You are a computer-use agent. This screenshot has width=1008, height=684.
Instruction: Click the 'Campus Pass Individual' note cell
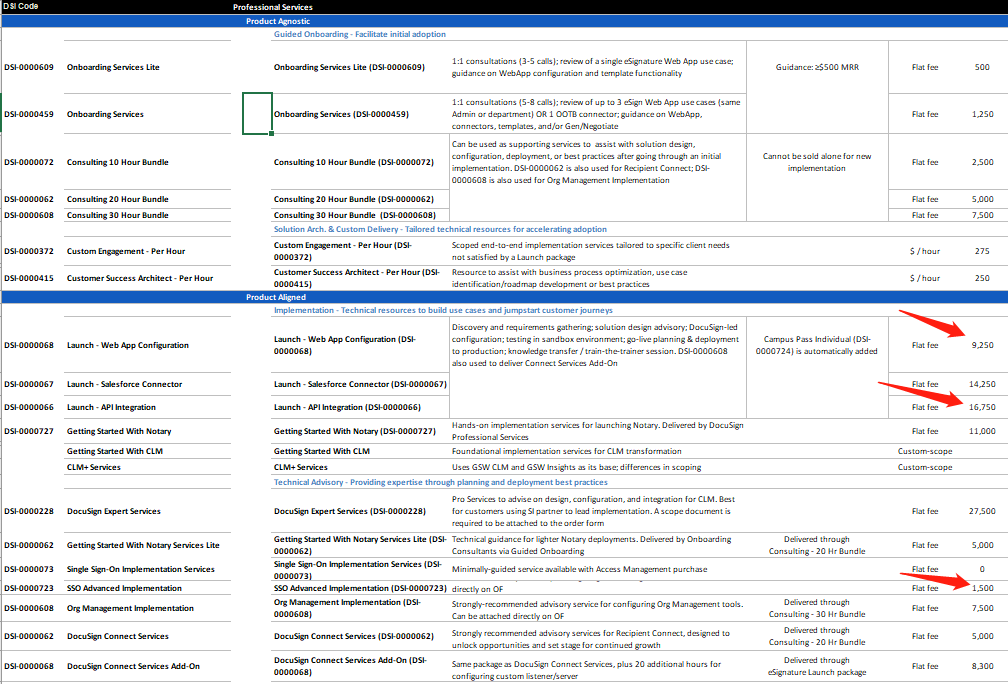(817, 345)
